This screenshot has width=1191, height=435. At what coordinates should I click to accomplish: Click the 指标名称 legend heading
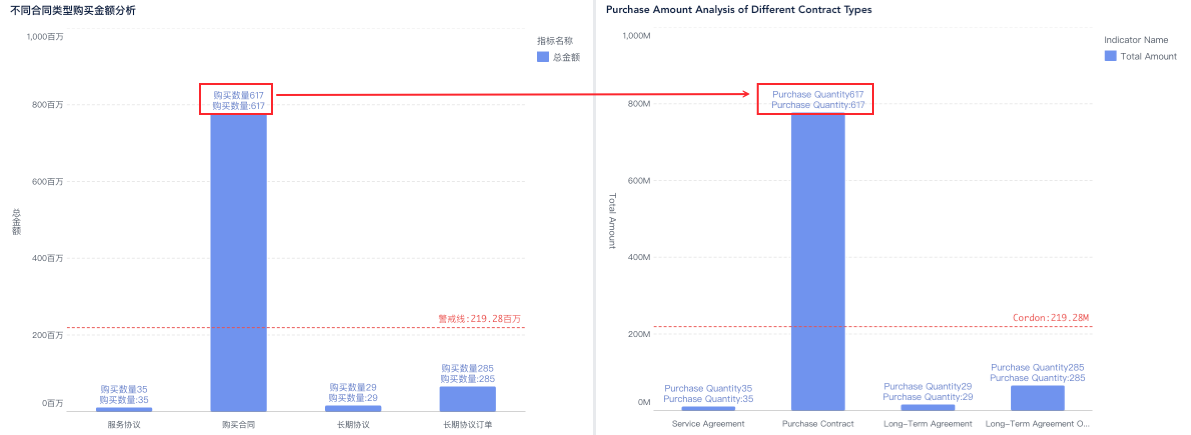click(x=555, y=41)
